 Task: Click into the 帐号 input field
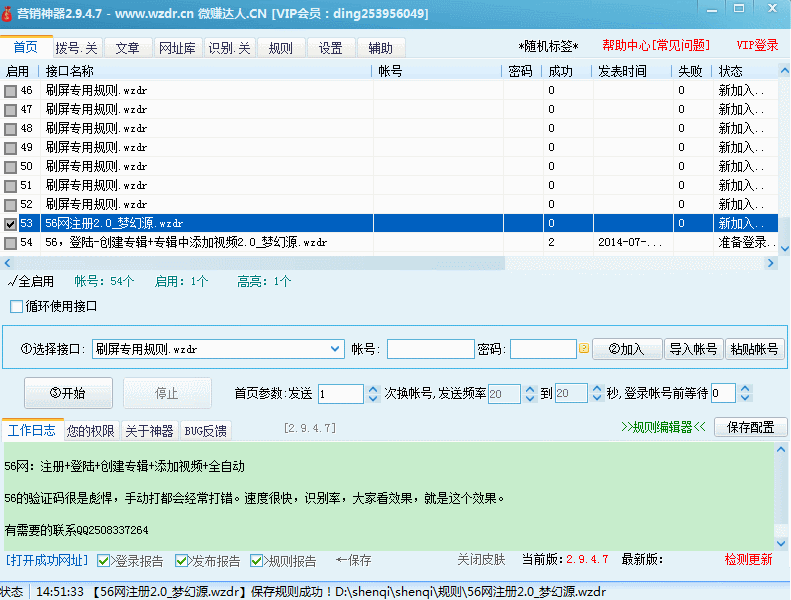(x=430, y=349)
